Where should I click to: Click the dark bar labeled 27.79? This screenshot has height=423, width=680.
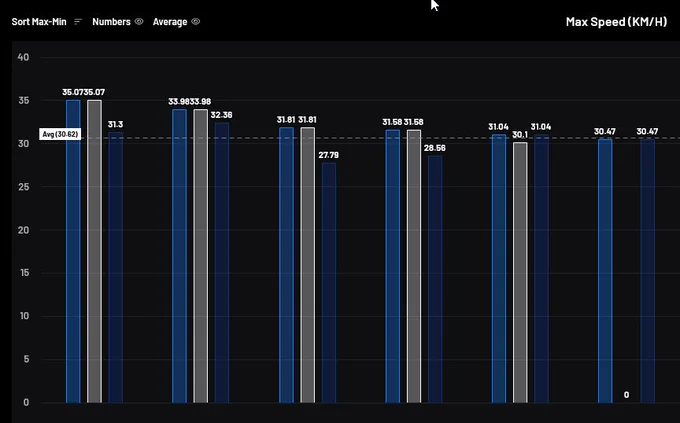(x=329, y=282)
